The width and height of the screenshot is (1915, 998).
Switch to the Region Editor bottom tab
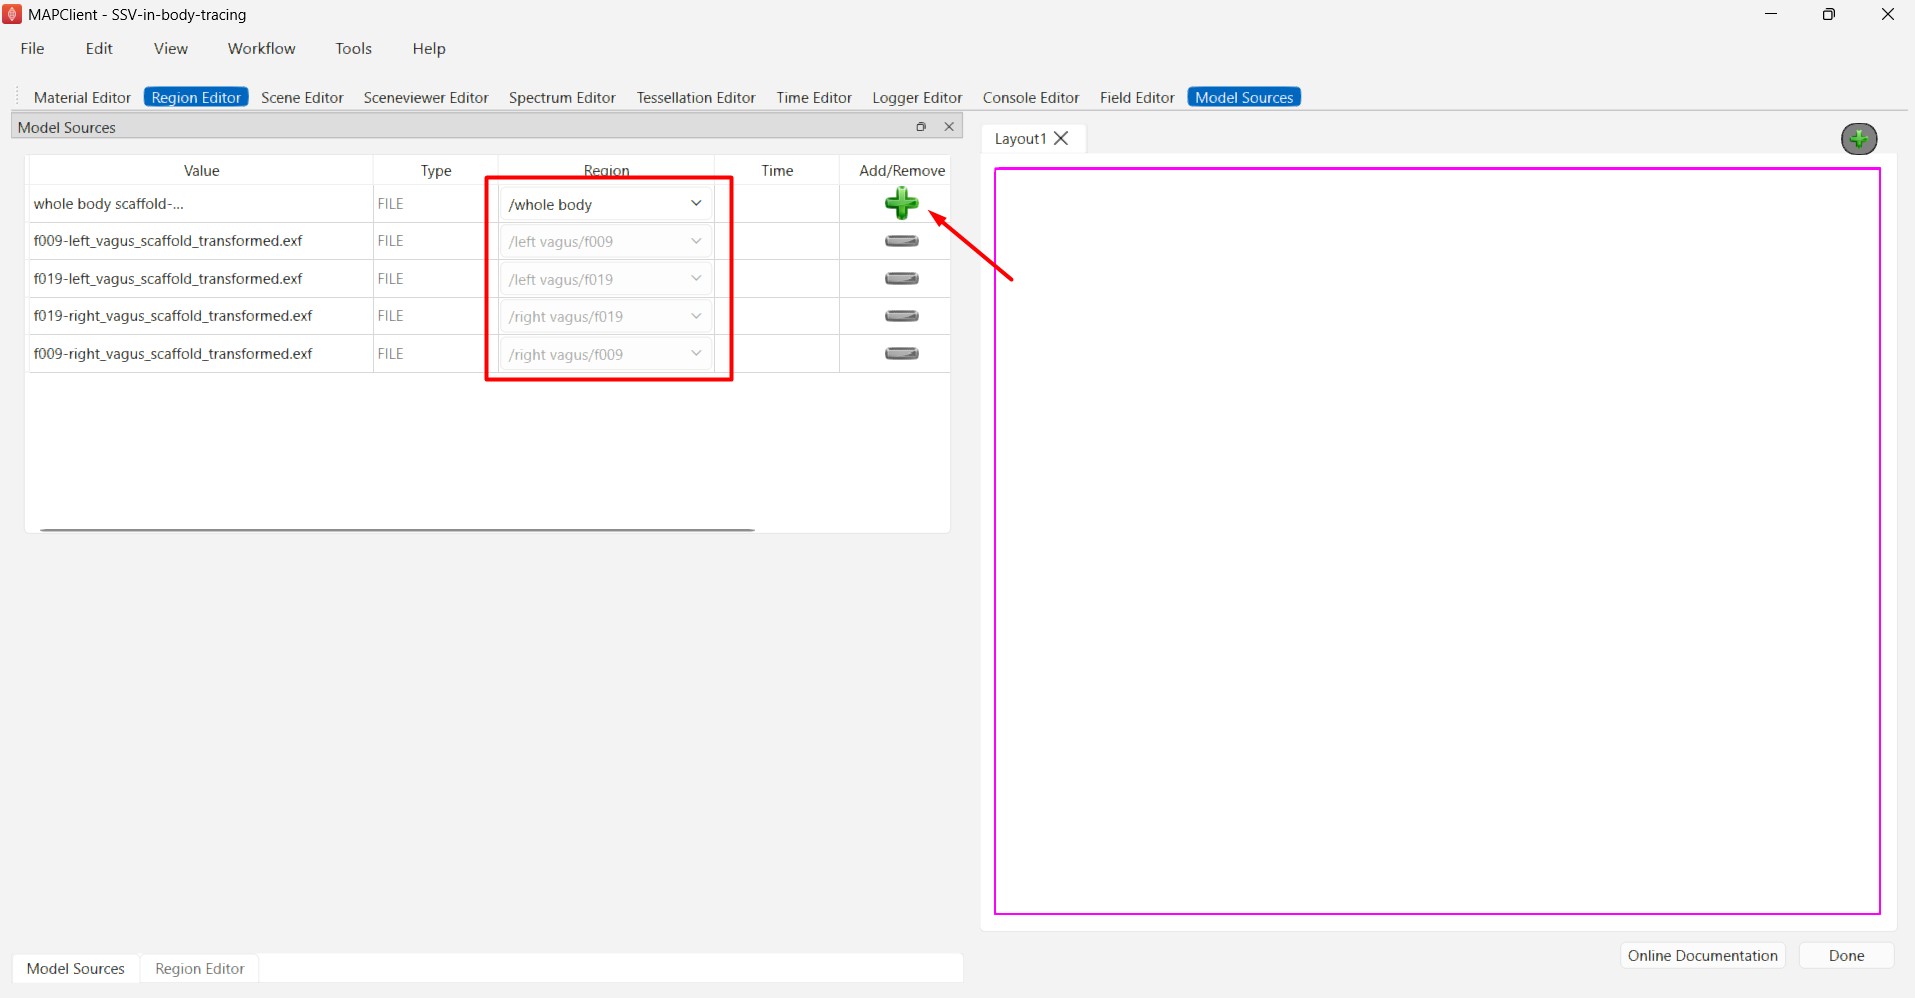200,968
